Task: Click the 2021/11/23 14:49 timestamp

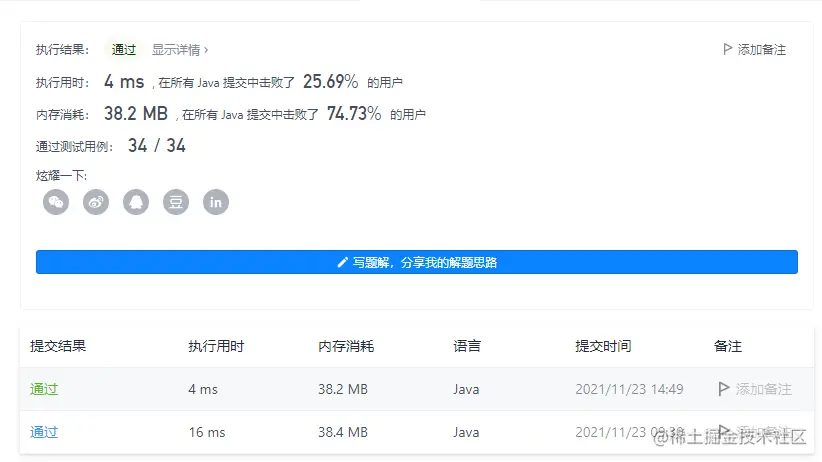Action: tap(629, 389)
